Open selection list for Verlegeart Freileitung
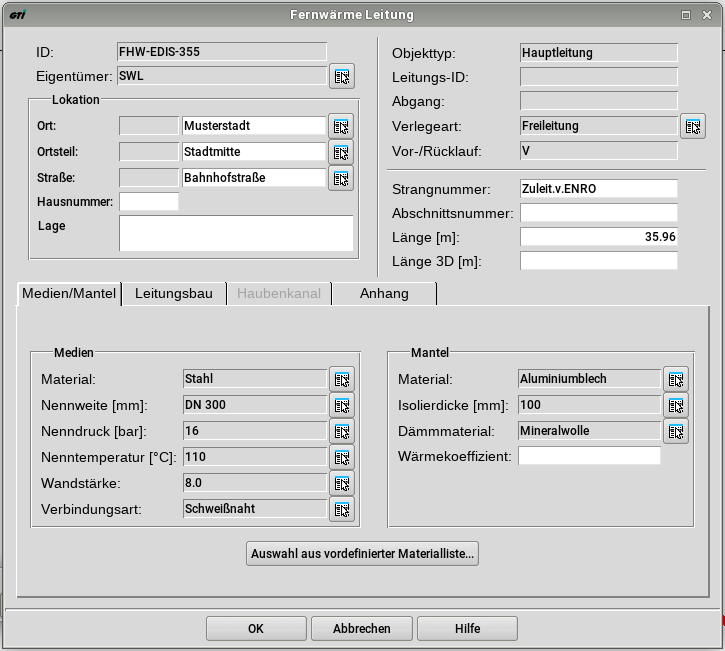 point(693,126)
